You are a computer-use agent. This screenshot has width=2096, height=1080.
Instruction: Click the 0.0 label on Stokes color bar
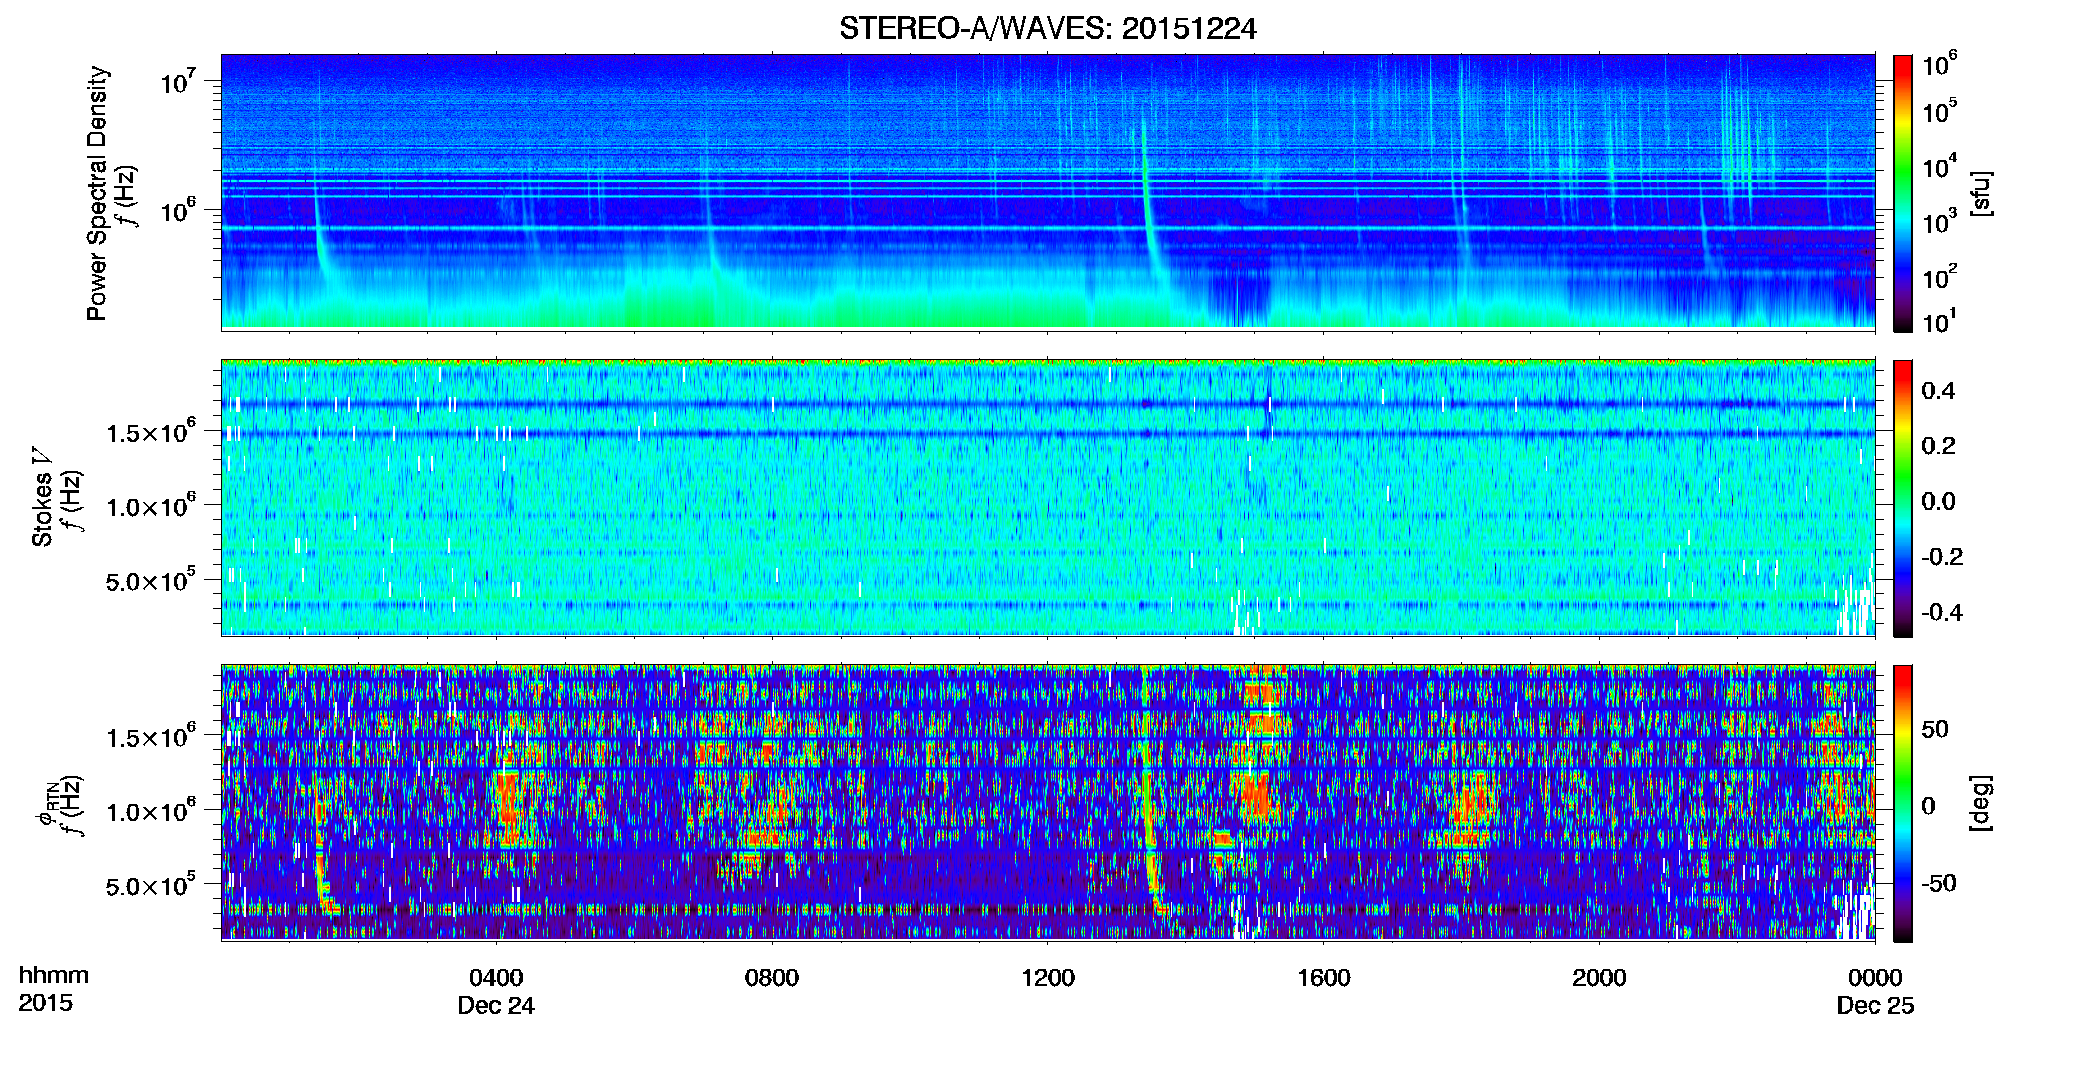click(x=1938, y=501)
